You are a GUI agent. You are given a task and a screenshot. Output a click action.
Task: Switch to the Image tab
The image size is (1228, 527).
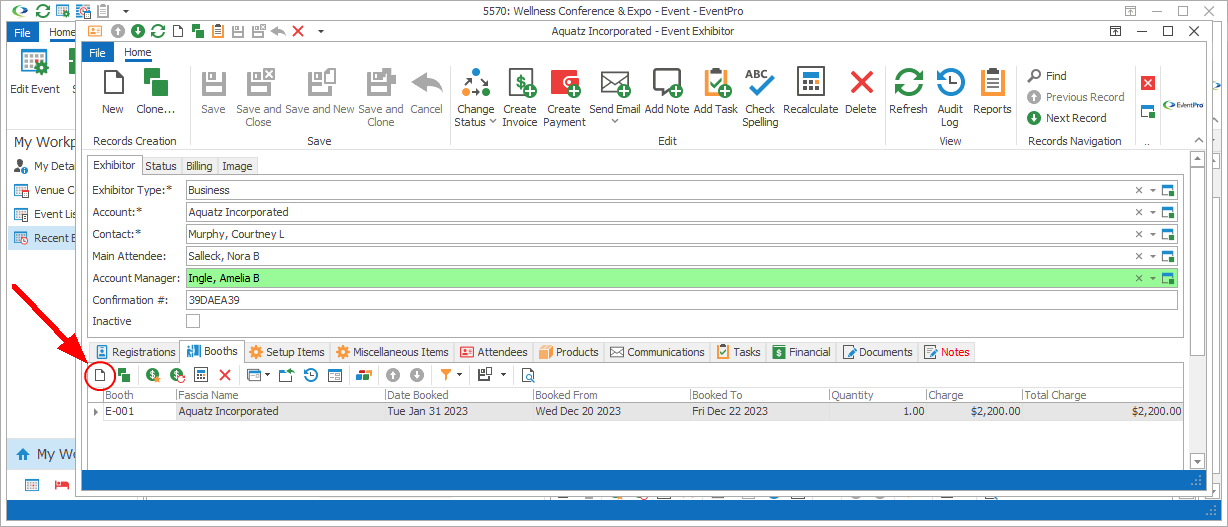(237, 167)
